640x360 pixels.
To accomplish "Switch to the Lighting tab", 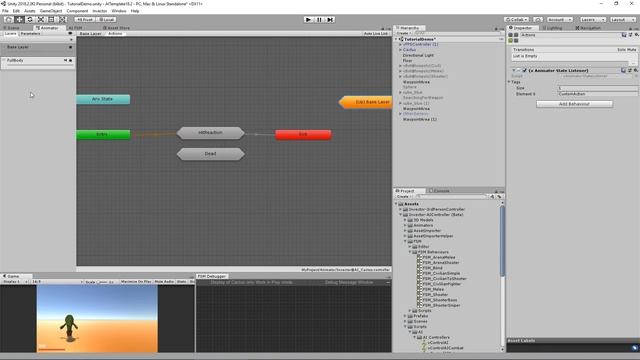I will (x=552, y=28).
